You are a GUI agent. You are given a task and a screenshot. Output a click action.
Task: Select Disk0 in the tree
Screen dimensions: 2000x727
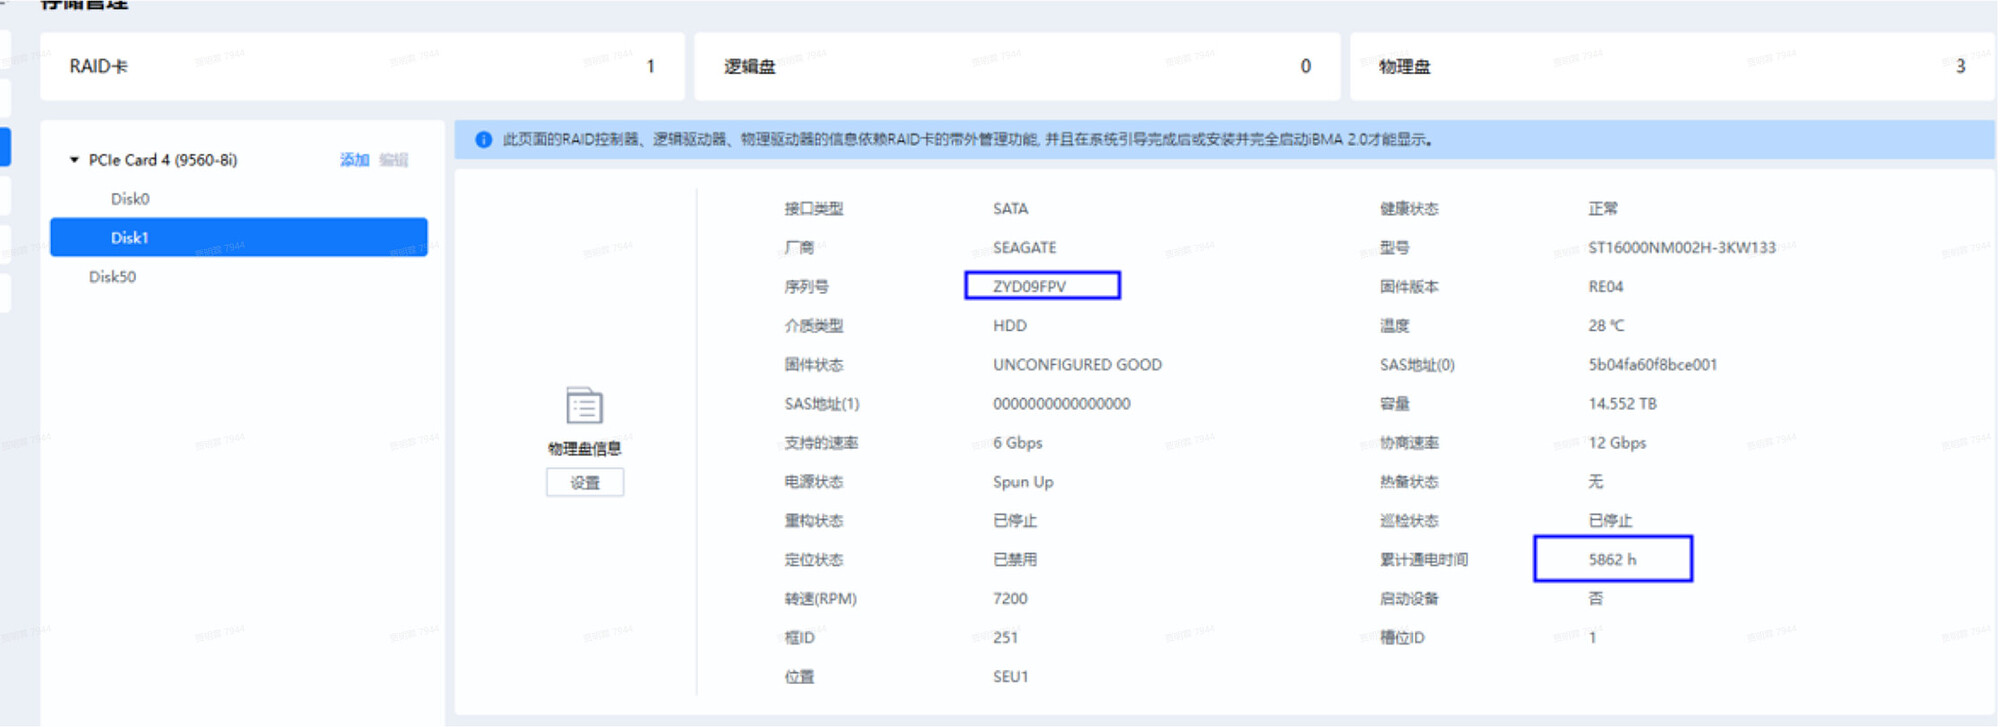pos(130,199)
